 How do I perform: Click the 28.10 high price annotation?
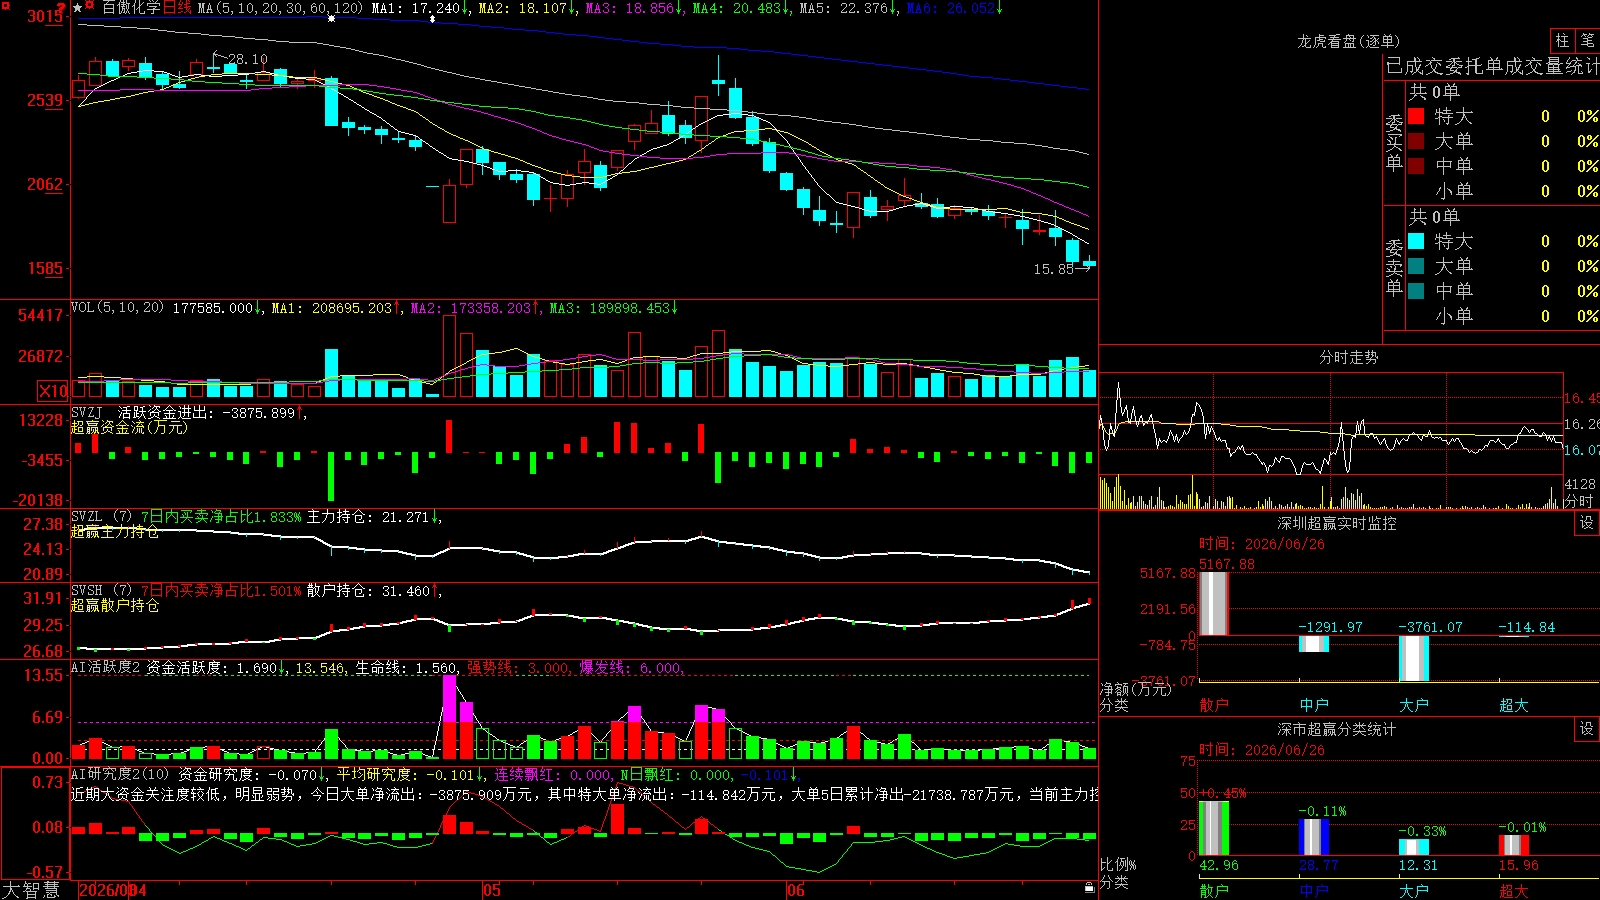(x=248, y=59)
